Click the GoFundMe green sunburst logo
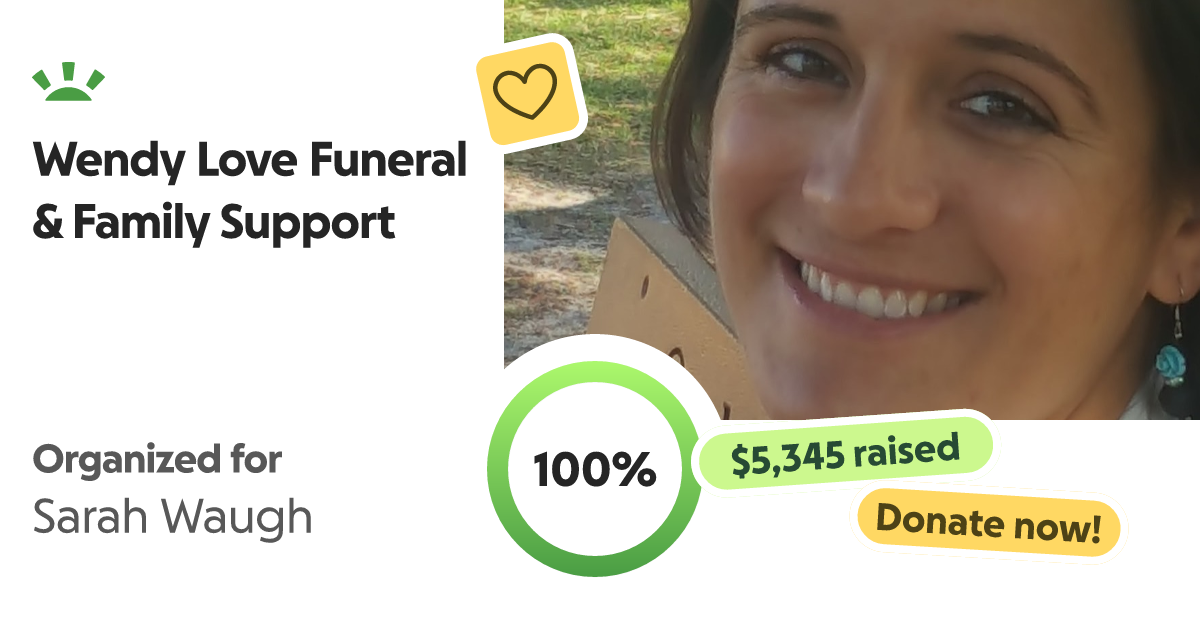Image resolution: width=1200 pixels, height=630 pixels. pos(69,84)
